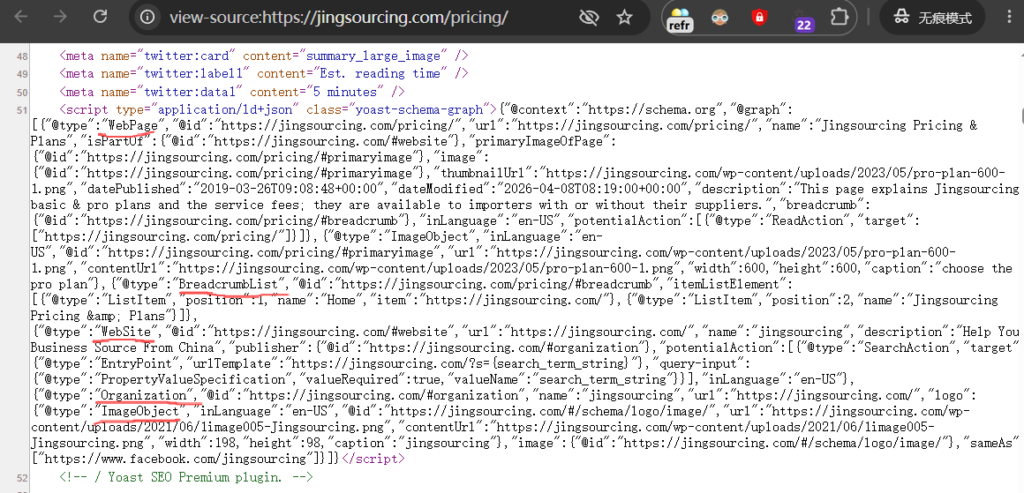Open the extension with badge 22
This screenshot has width=1024, height=493.
[x=802, y=20]
